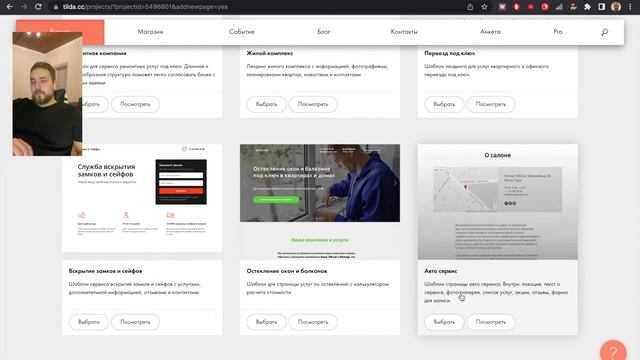Click Выбрать under Жилой комплекс
640x360 pixels.
(266, 104)
